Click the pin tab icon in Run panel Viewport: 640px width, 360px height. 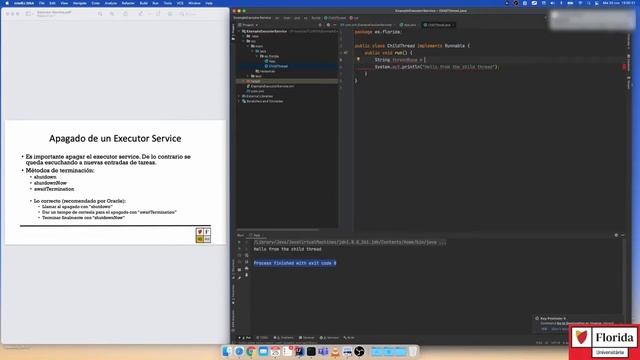(x=239, y=278)
